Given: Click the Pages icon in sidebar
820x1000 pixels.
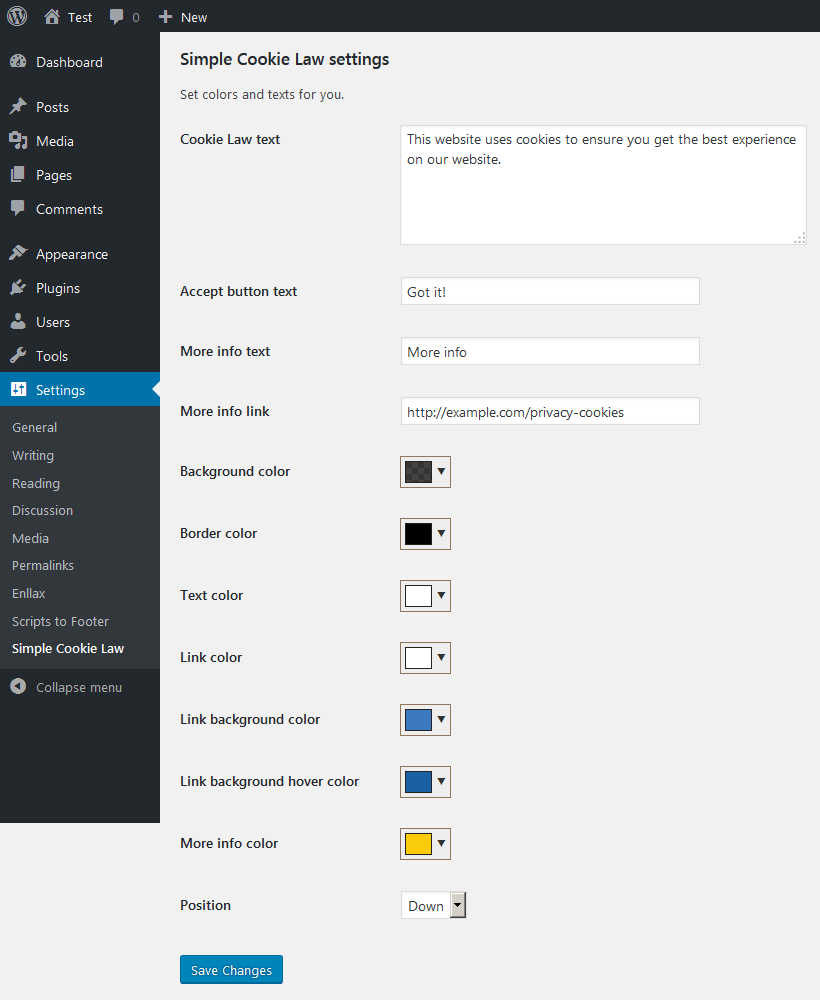Looking at the screenshot, I should point(18,174).
